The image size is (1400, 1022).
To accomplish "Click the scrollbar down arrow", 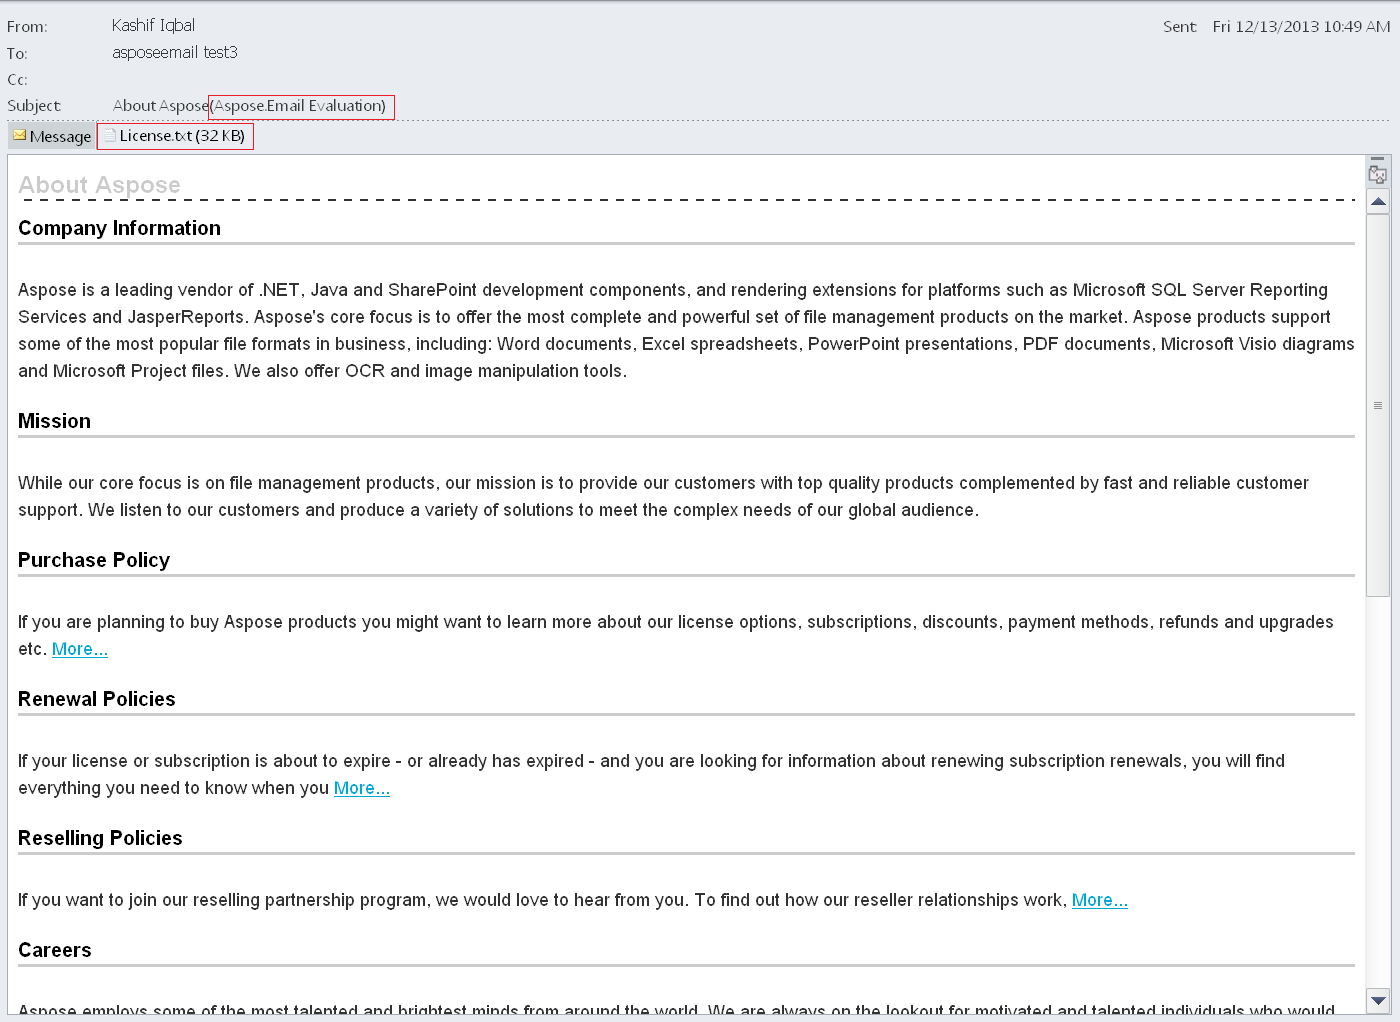I will [1378, 1000].
